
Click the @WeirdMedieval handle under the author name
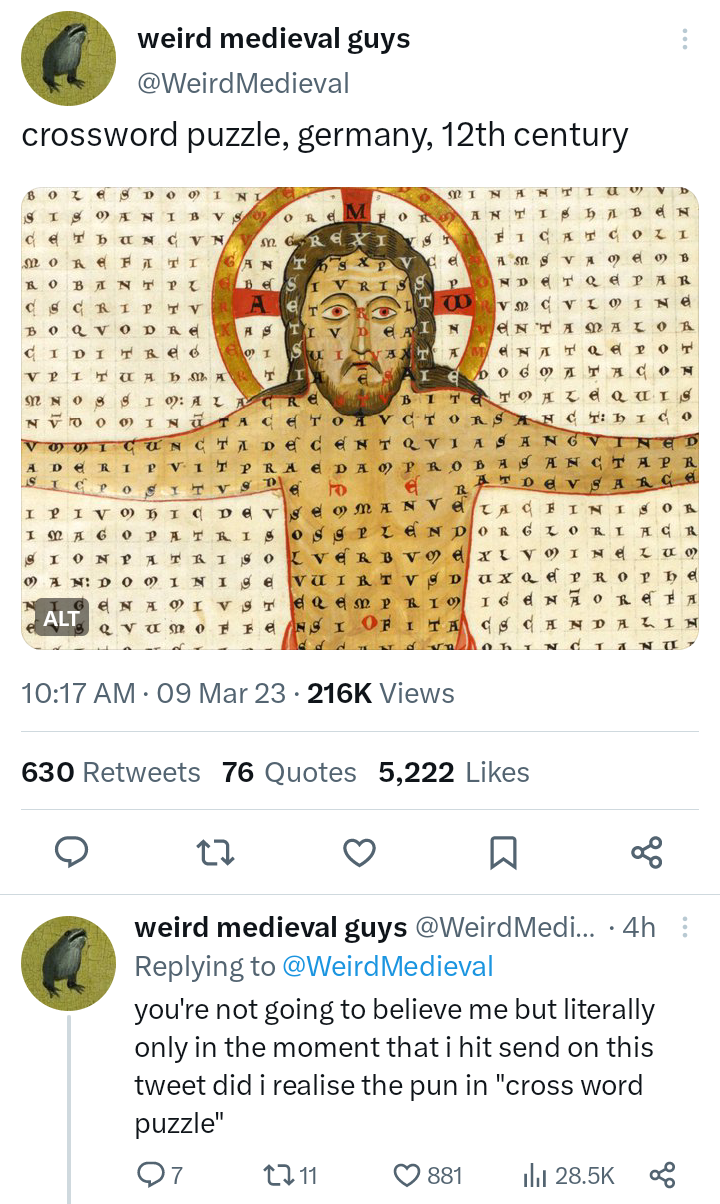pos(243,82)
